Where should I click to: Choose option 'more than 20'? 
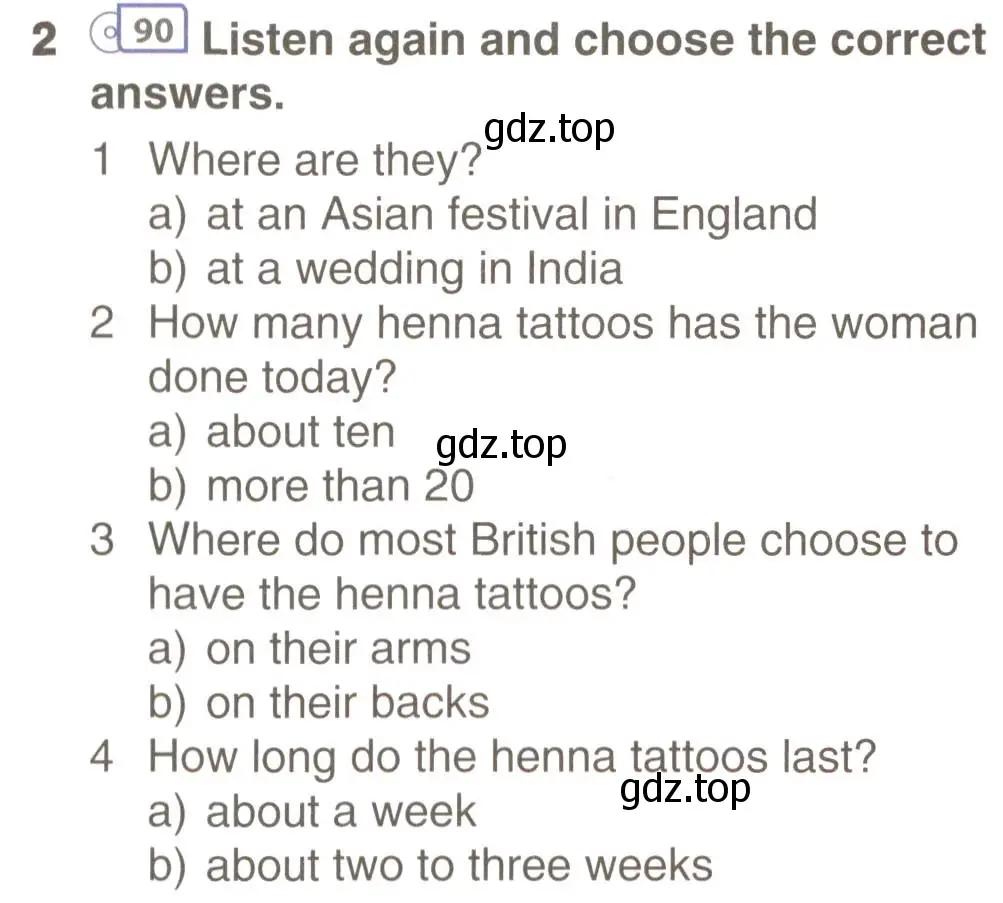coord(311,487)
